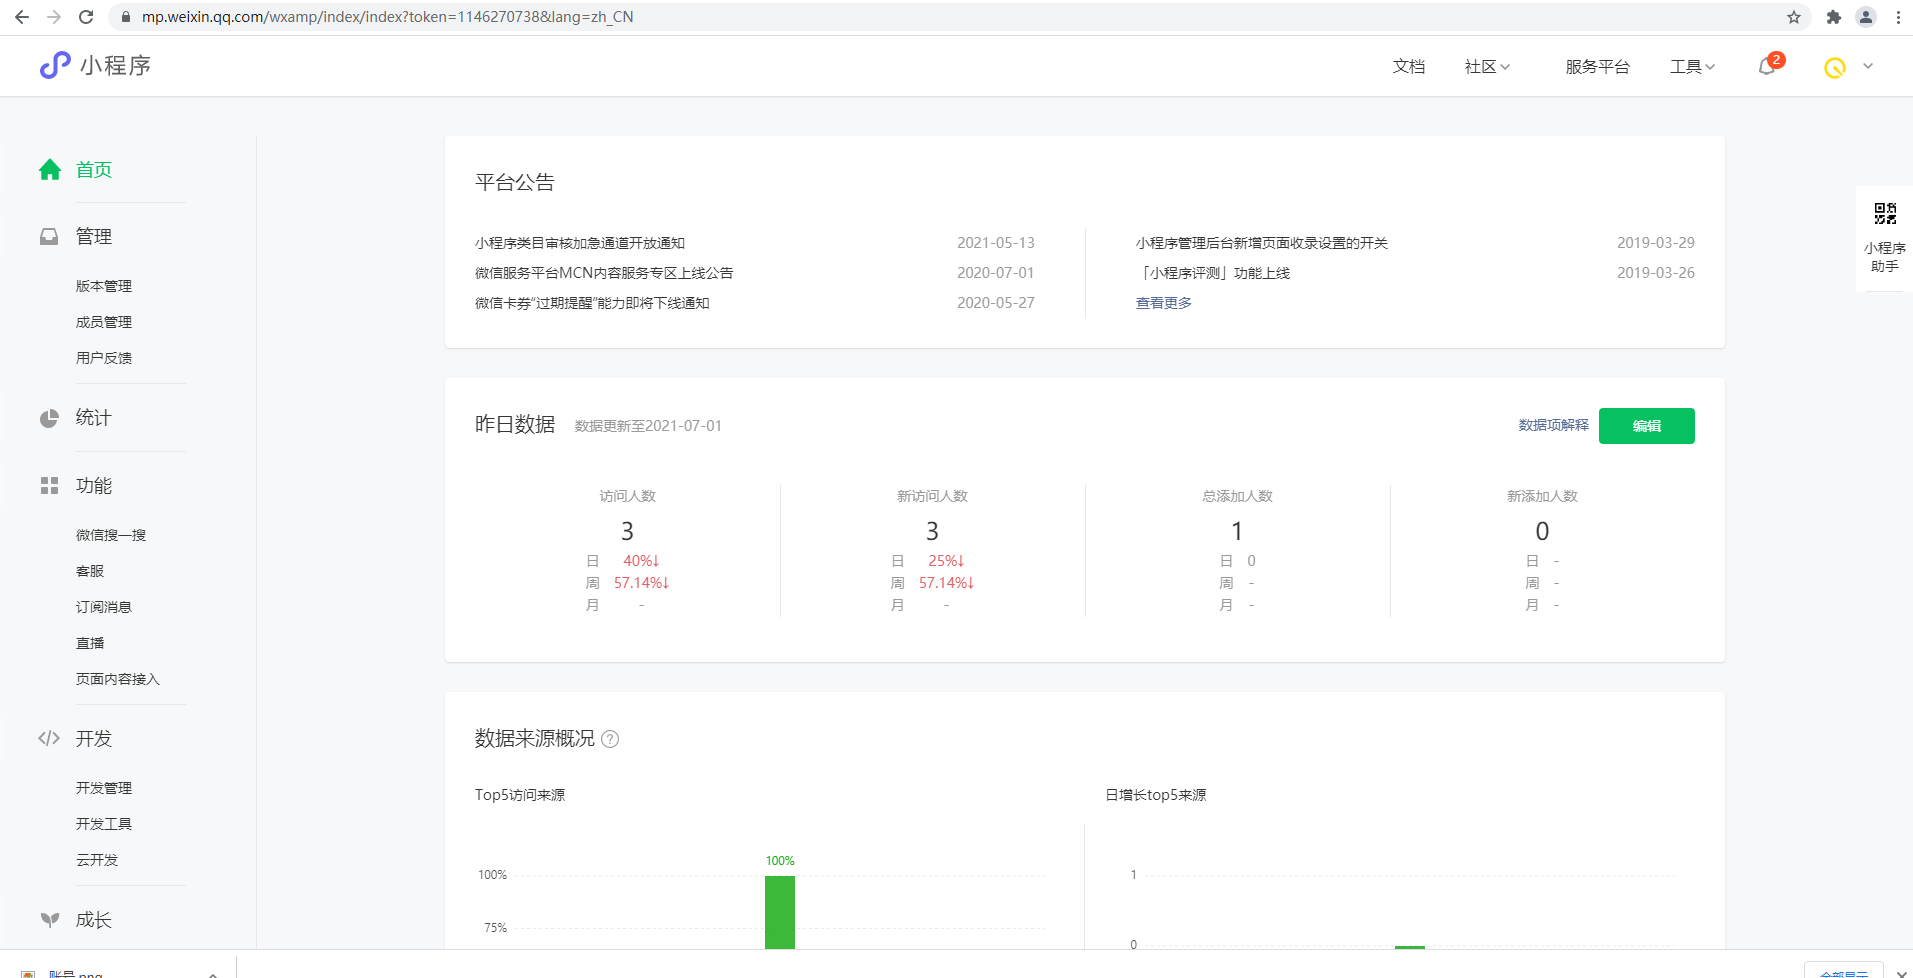Open announcement 小程序类目审核加急通道开放通知
Image resolution: width=1913 pixels, height=978 pixels.
point(580,243)
